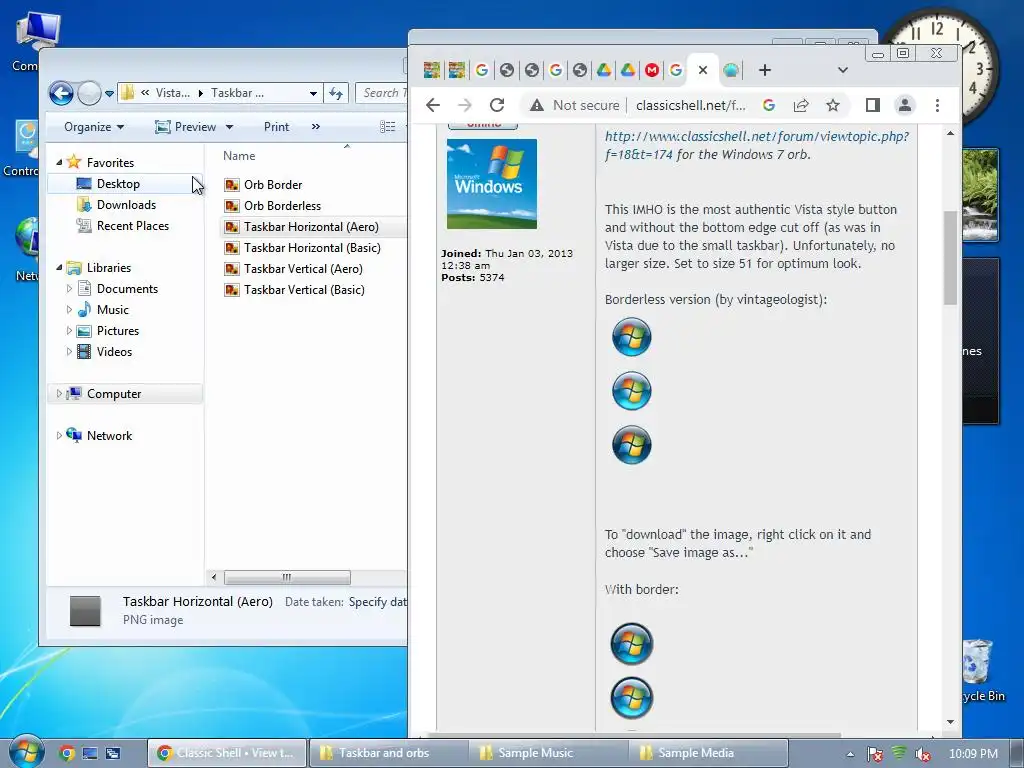Open the Preview dropdown arrow
The image size is (1024, 768).
229,127
